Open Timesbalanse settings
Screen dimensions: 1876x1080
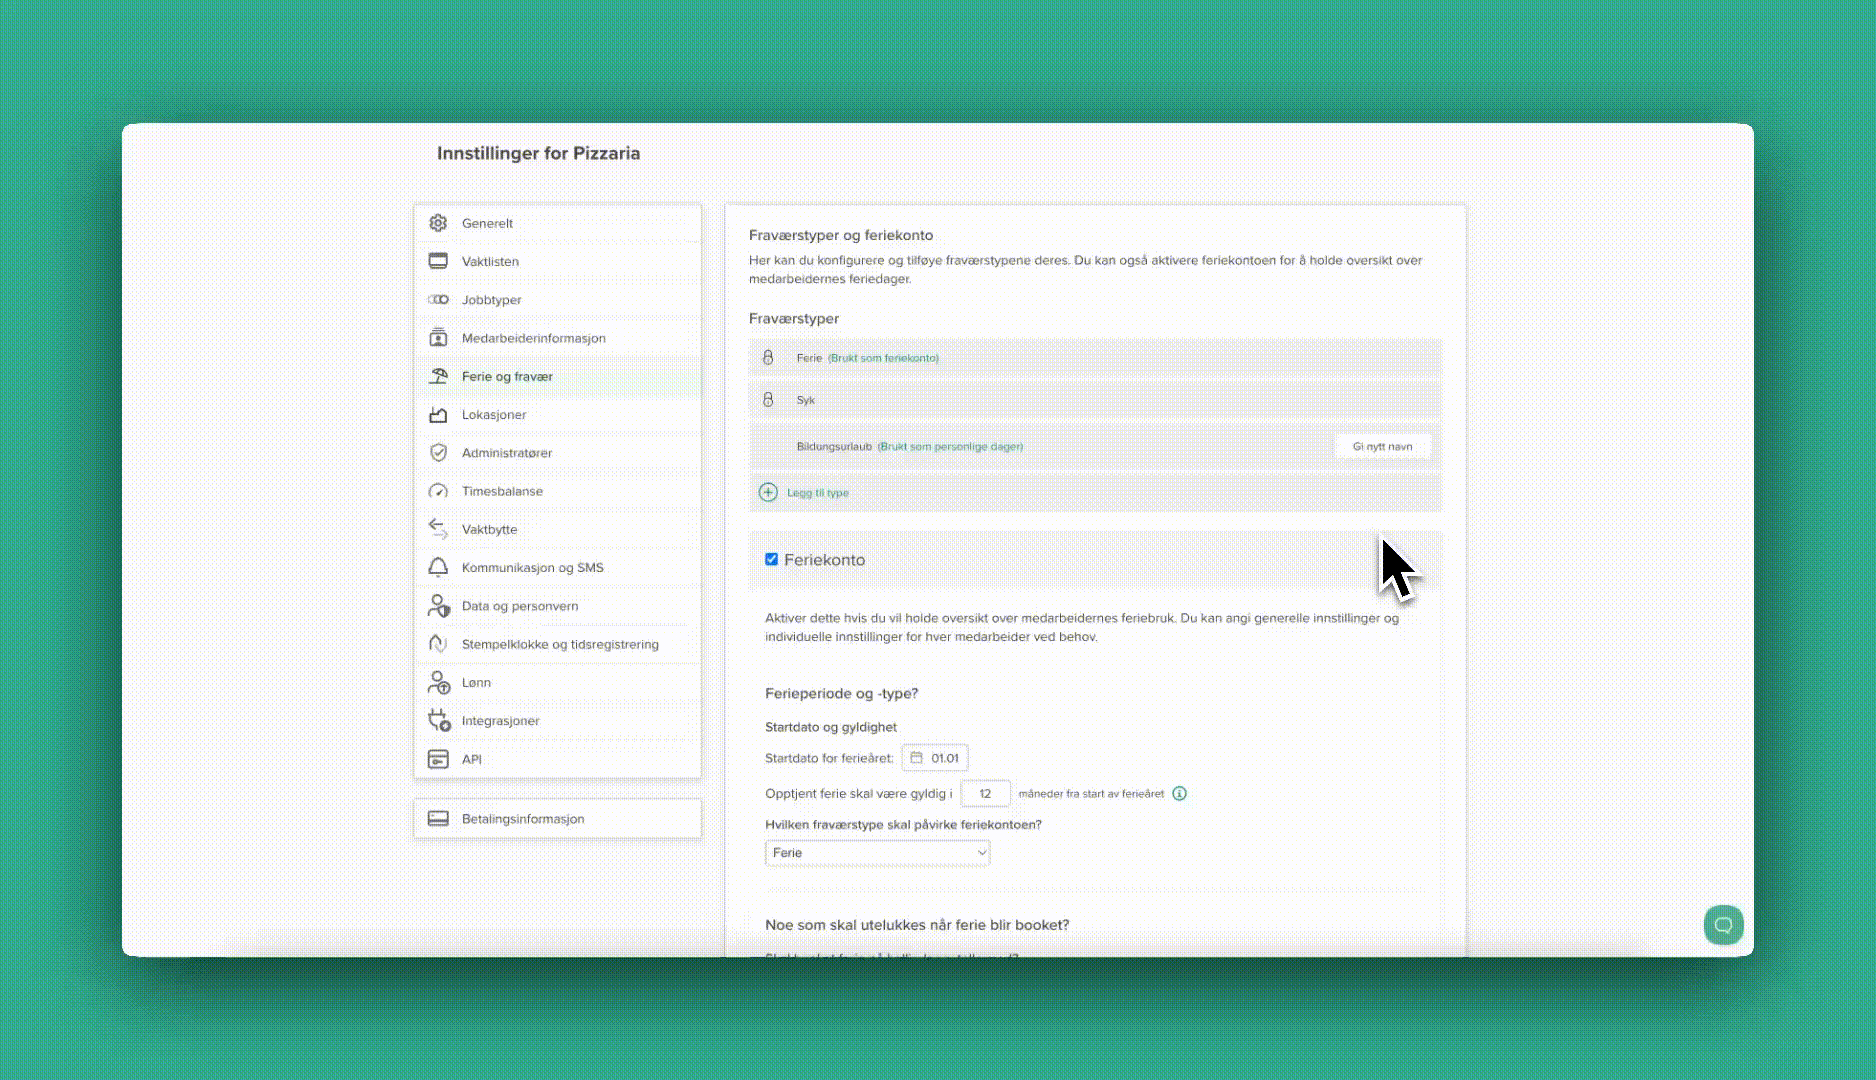(558, 491)
